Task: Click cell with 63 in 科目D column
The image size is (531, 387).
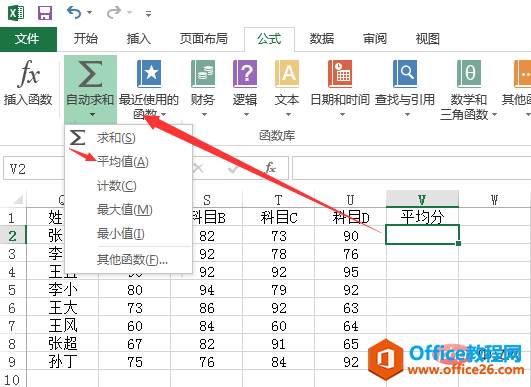Action: pyautogui.click(x=351, y=308)
